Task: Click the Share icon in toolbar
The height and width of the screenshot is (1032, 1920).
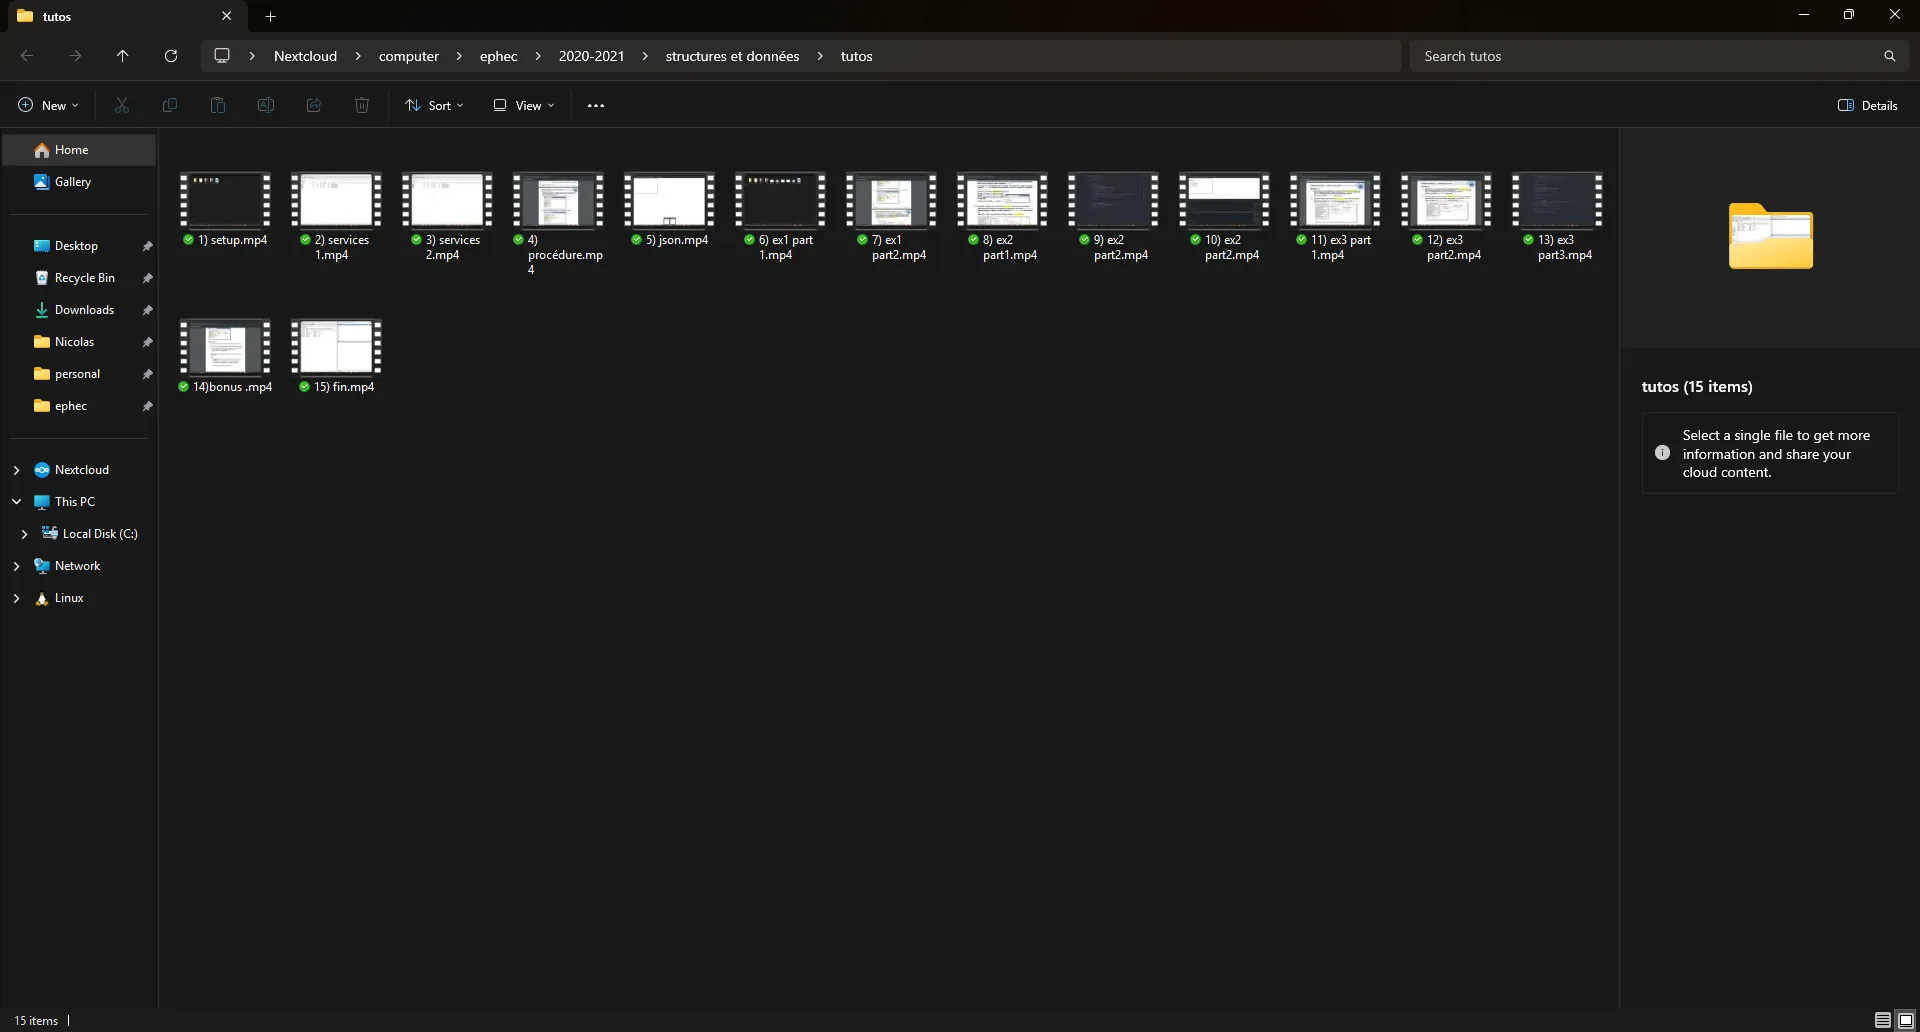Action: click(314, 105)
